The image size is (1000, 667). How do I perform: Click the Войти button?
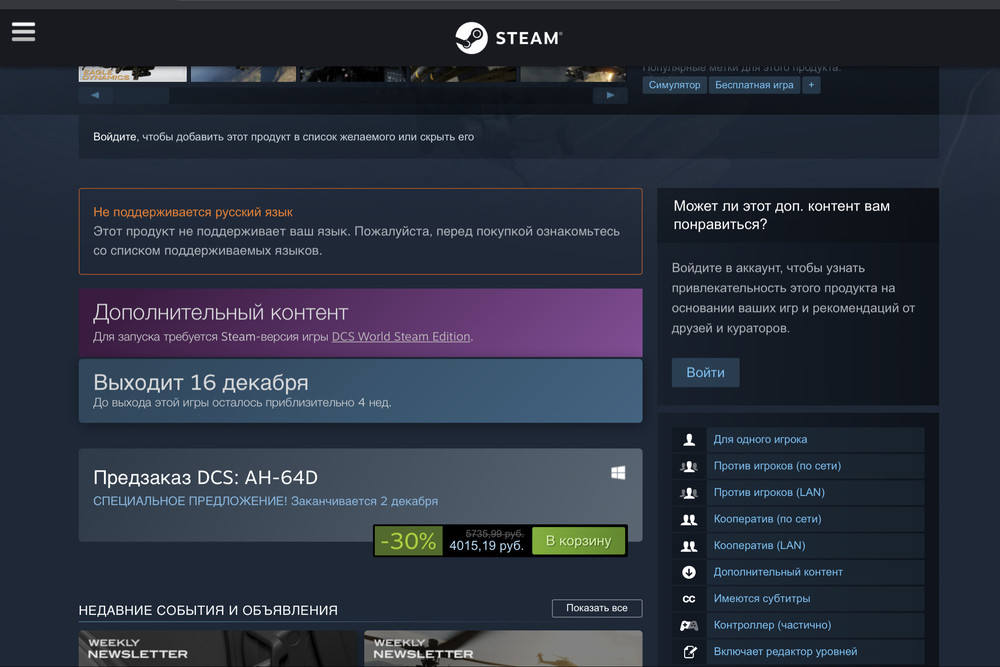705,372
